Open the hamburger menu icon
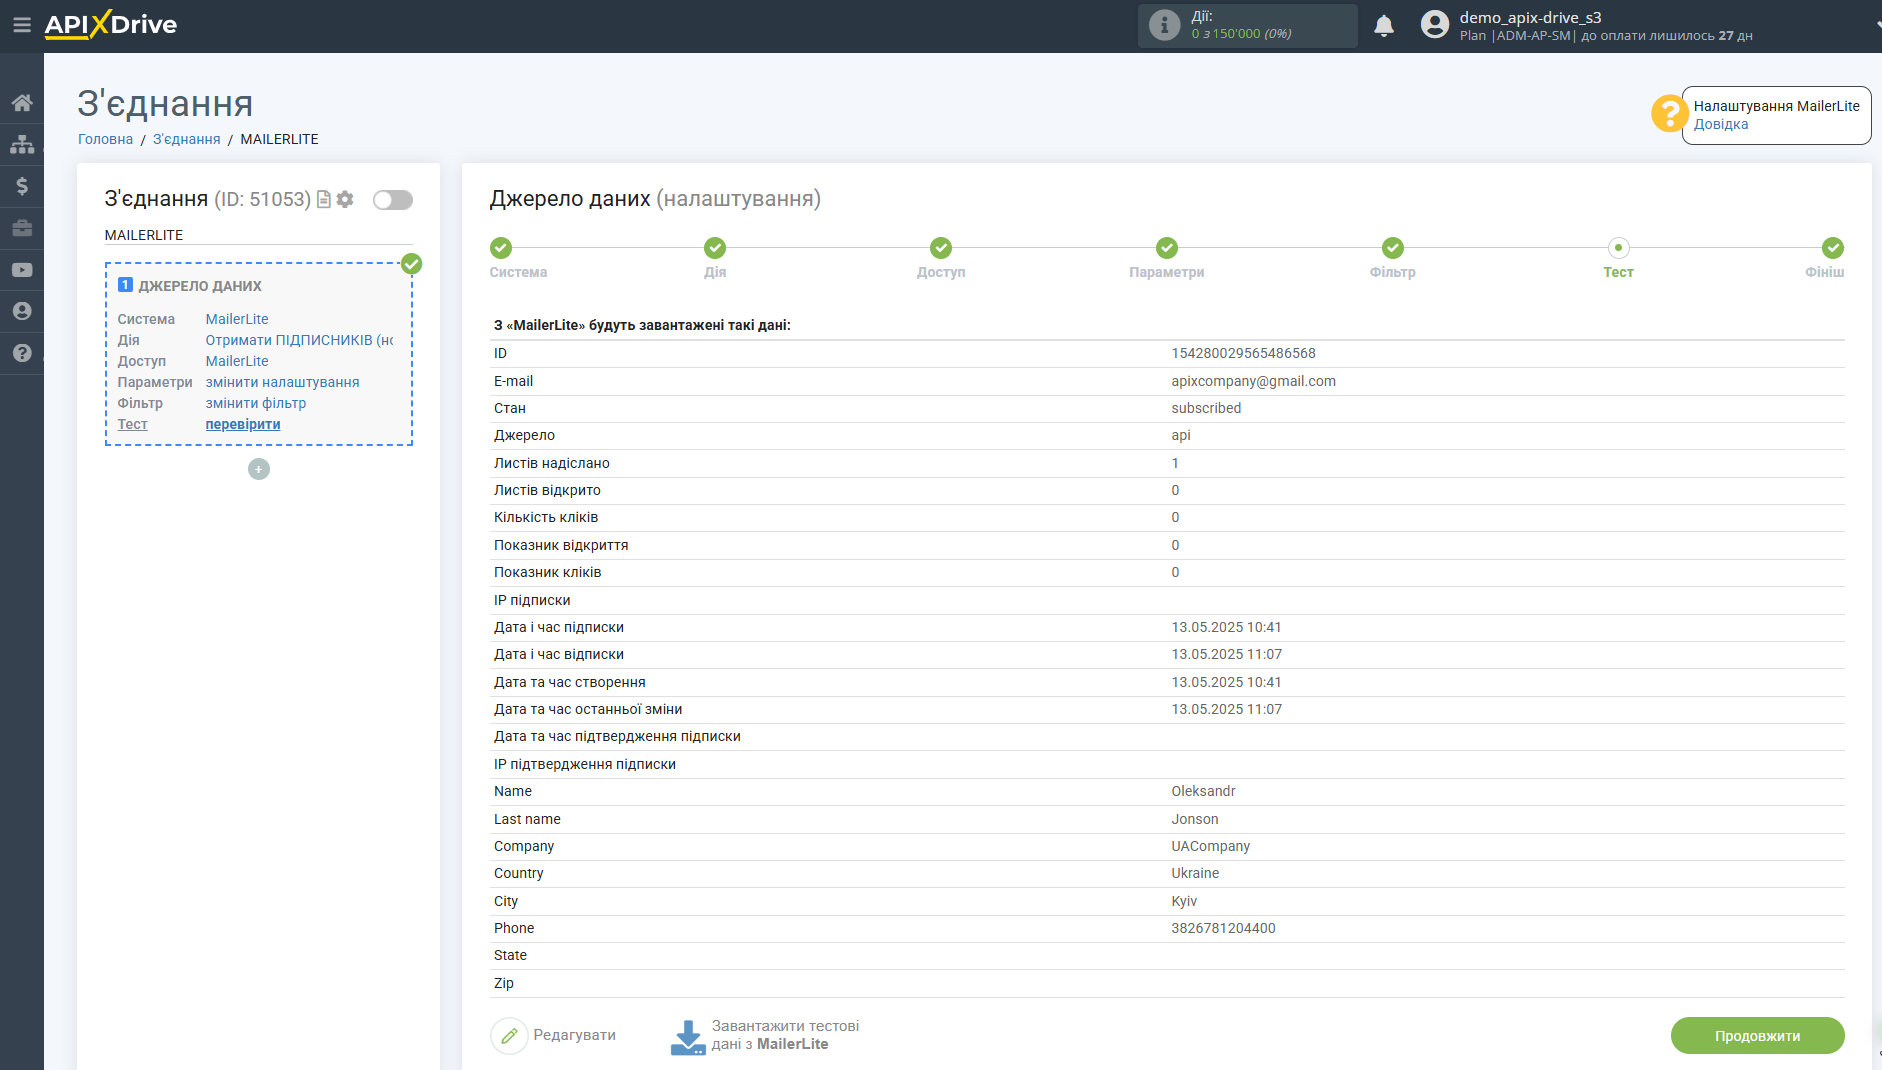 [21, 25]
